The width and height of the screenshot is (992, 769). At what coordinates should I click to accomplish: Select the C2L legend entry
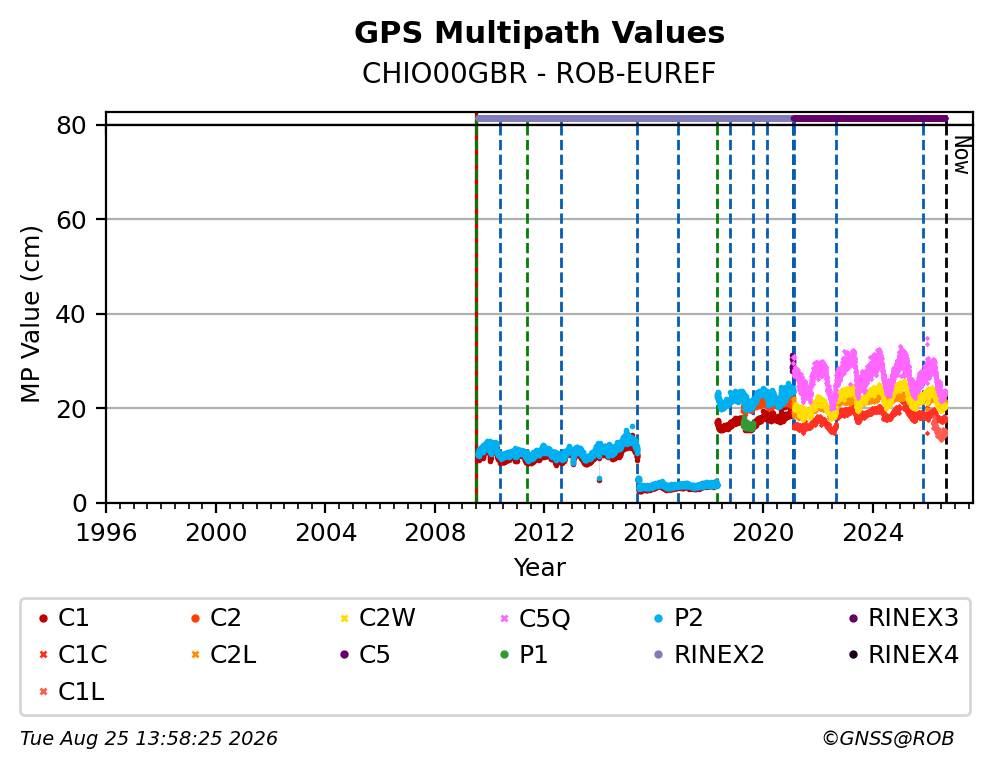pyautogui.click(x=223, y=655)
